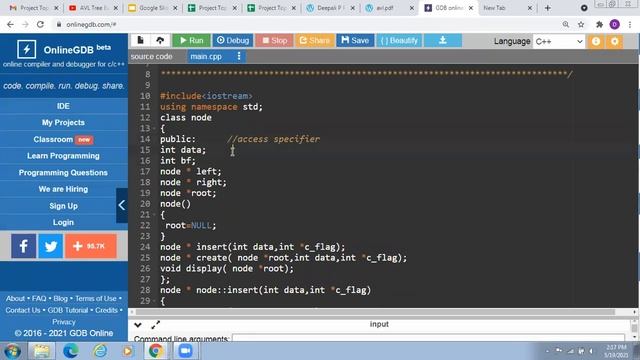Bookmark page with star icon
640x360 pixels.
(581, 24)
